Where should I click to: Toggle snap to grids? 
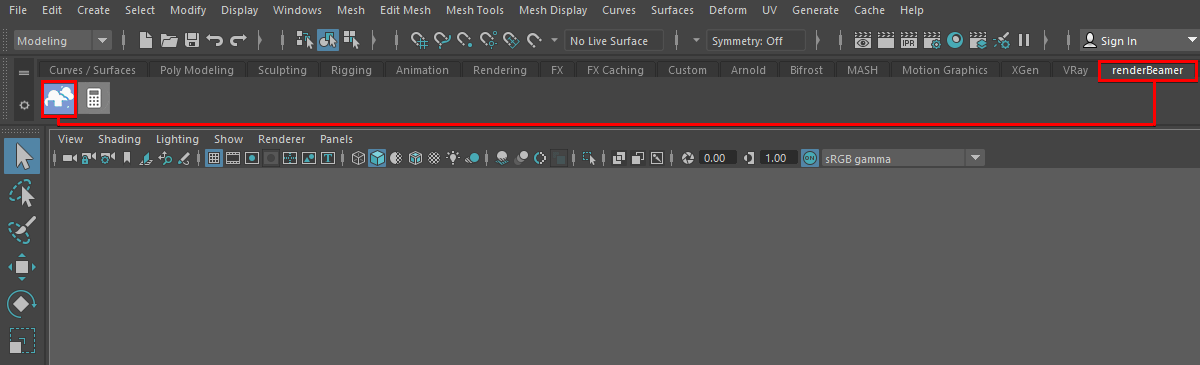point(420,41)
